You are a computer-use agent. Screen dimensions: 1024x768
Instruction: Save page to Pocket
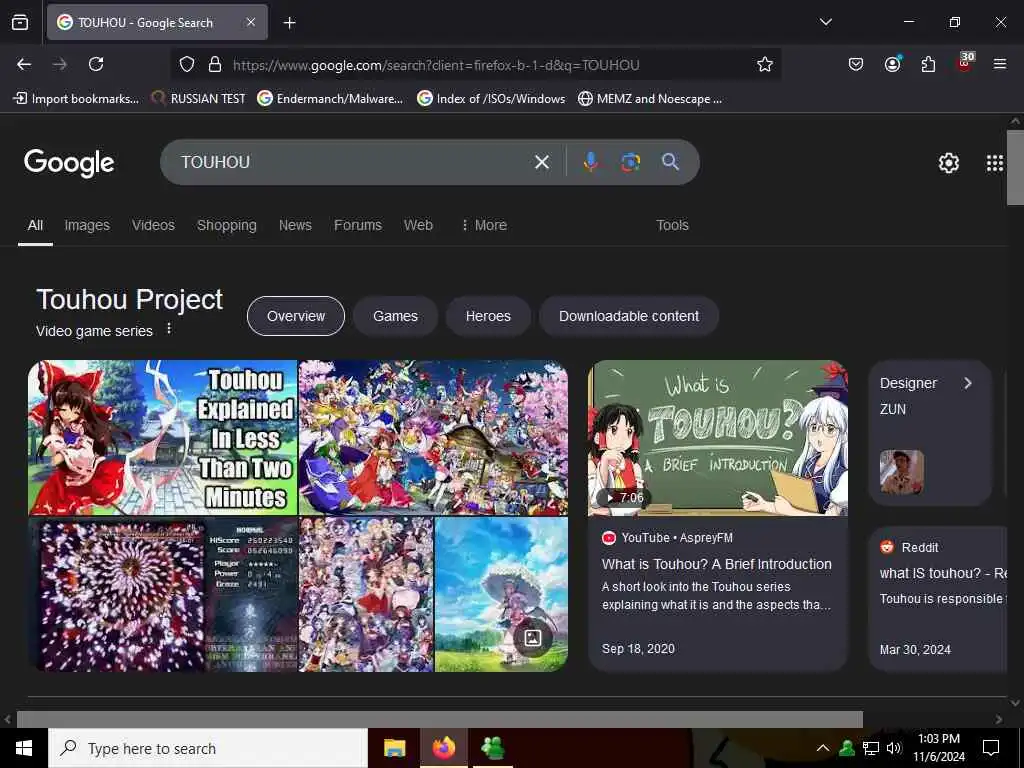click(856, 64)
